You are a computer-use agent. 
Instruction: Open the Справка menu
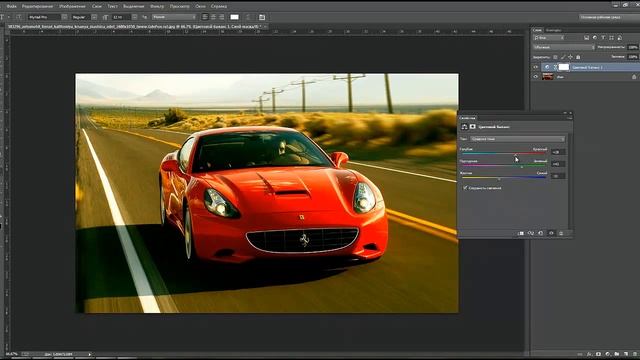pos(219,6)
